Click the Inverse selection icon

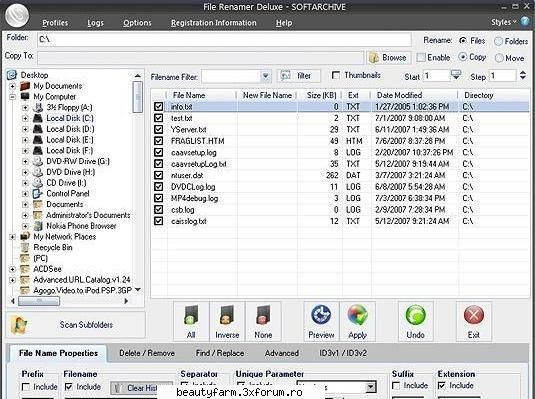pyautogui.click(x=227, y=315)
